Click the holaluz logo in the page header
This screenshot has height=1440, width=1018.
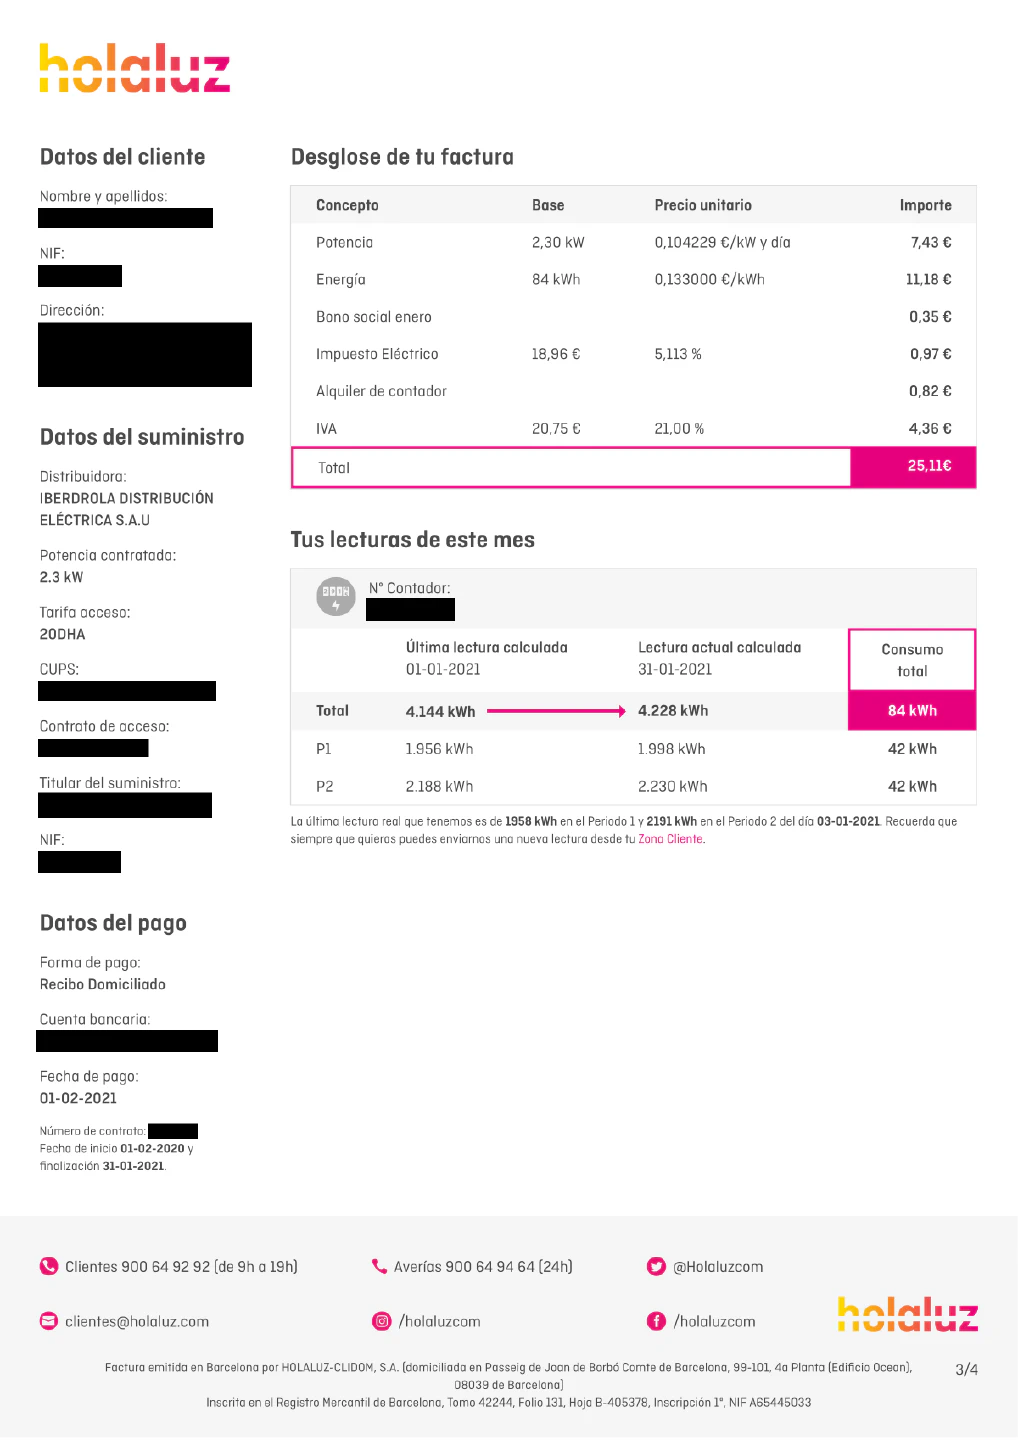pos(134,69)
